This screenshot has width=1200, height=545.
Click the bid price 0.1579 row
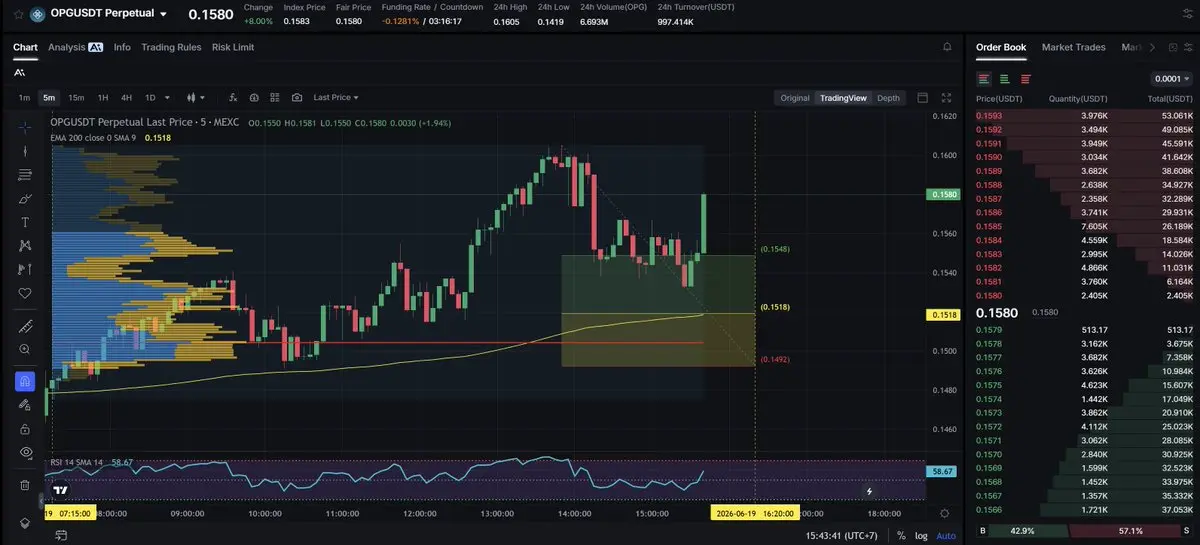[x=1084, y=330]
